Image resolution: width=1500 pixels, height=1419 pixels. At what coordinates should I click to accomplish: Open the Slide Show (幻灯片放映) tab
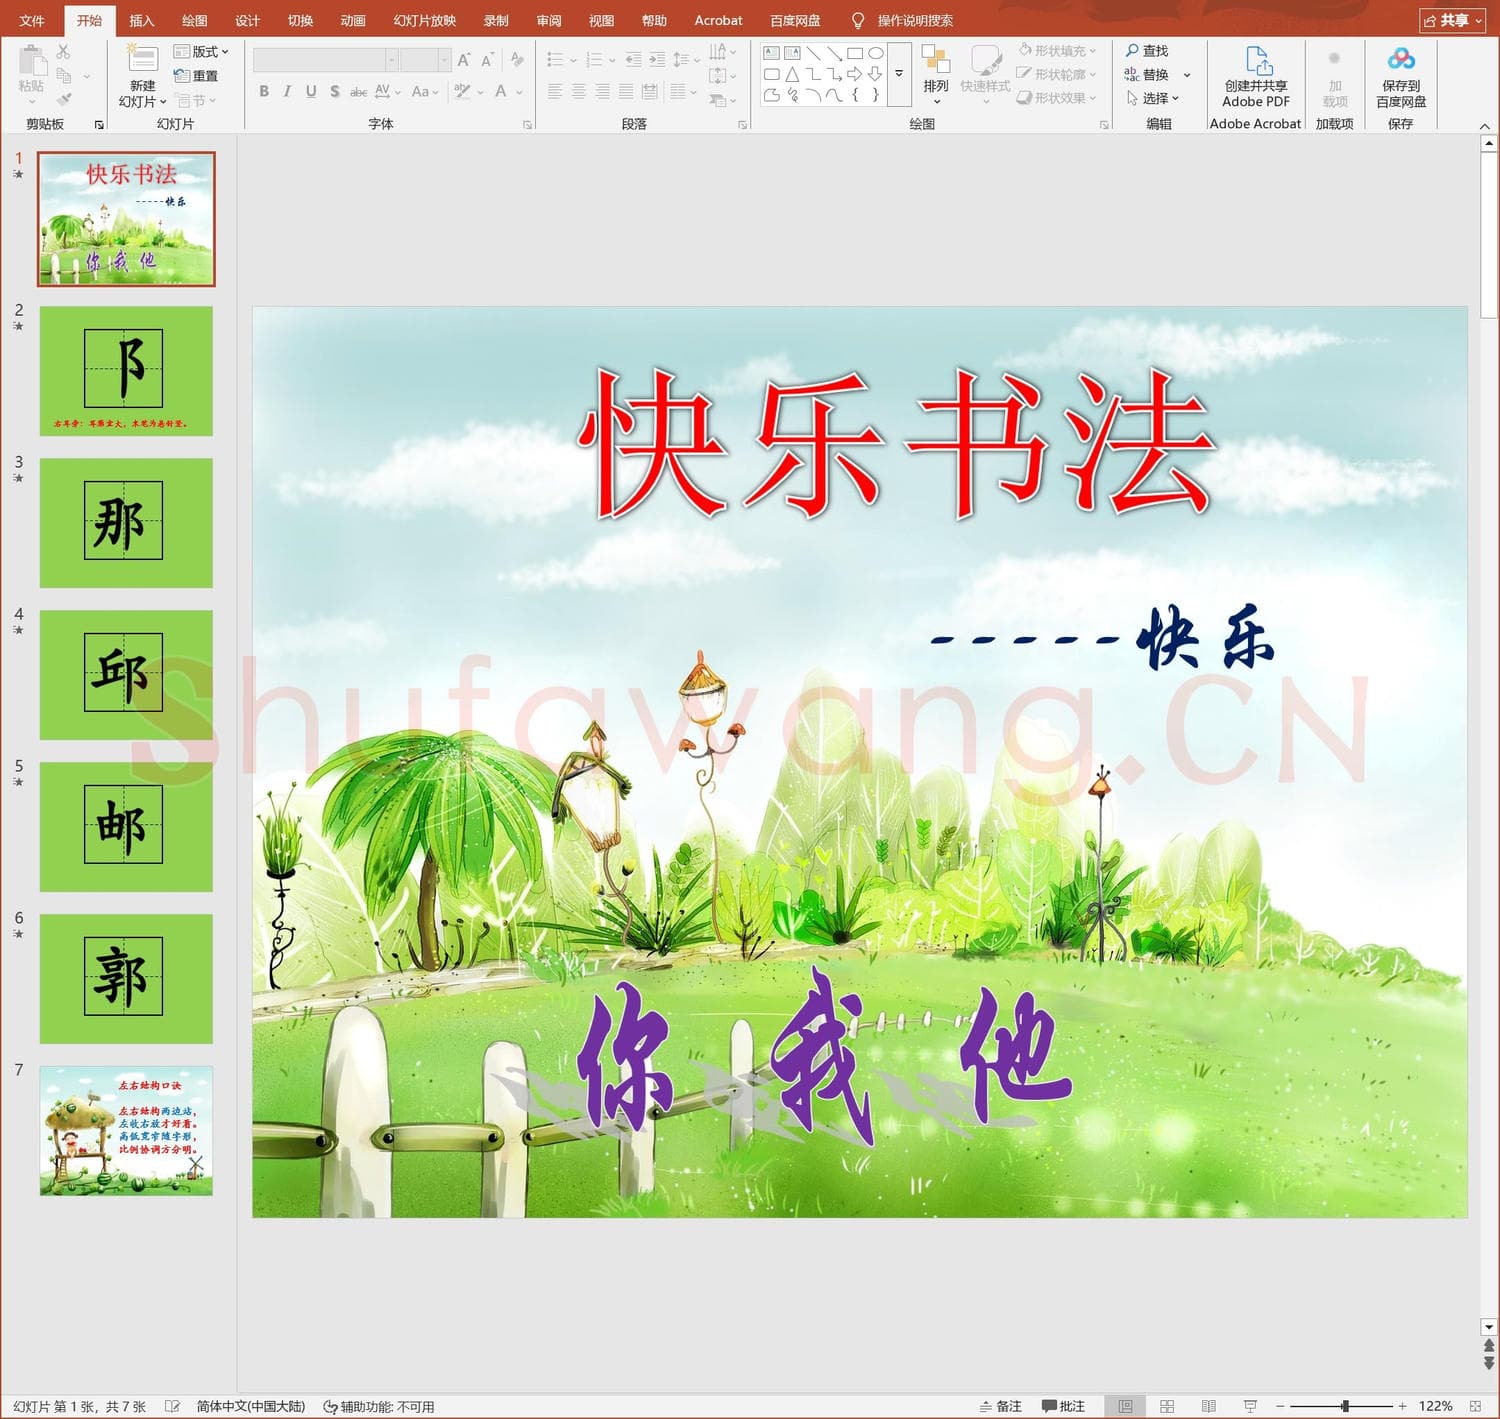(x=425, y=20)
